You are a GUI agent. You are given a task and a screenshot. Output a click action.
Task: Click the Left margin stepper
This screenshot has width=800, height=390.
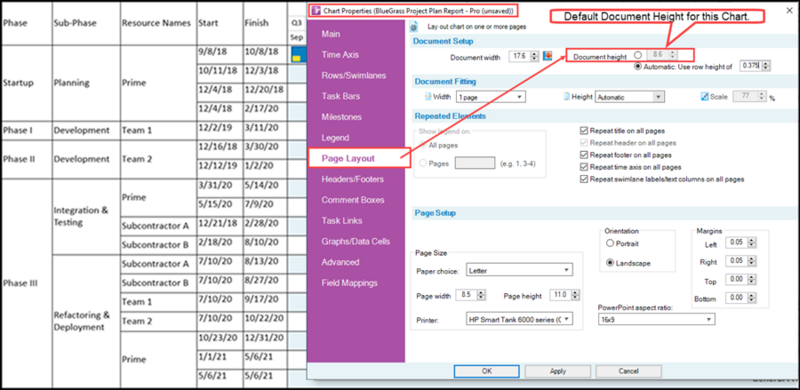[752, 243]
